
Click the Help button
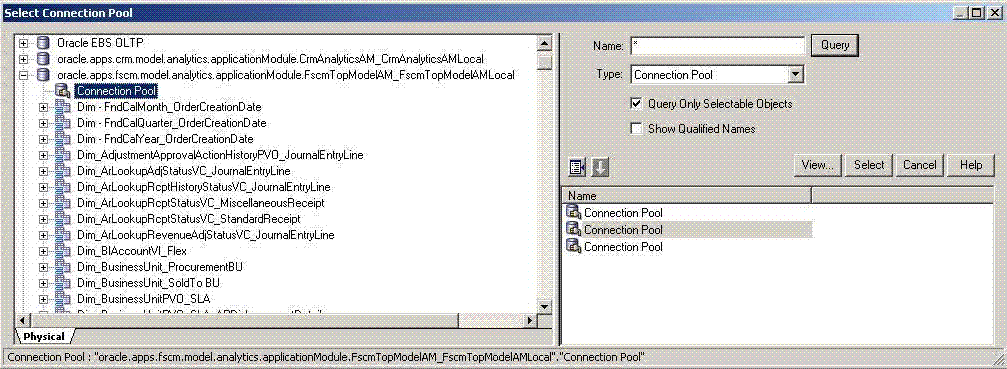click(x=971, y=165)
